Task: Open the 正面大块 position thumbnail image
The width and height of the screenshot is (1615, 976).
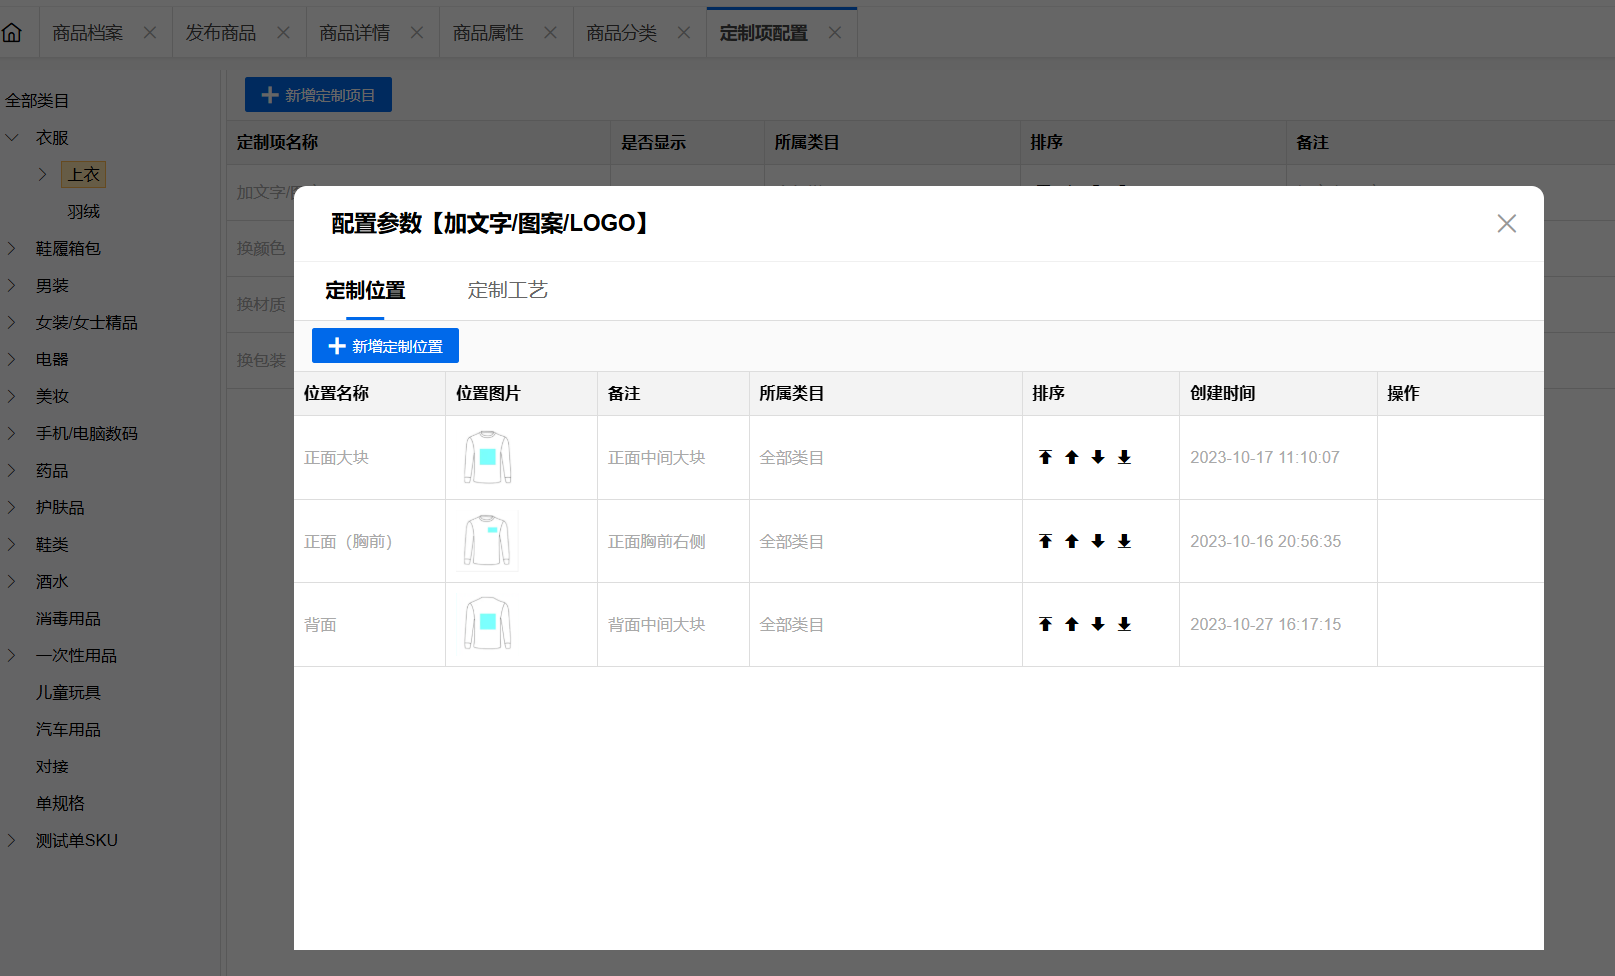Action: [x=487, y=457]
